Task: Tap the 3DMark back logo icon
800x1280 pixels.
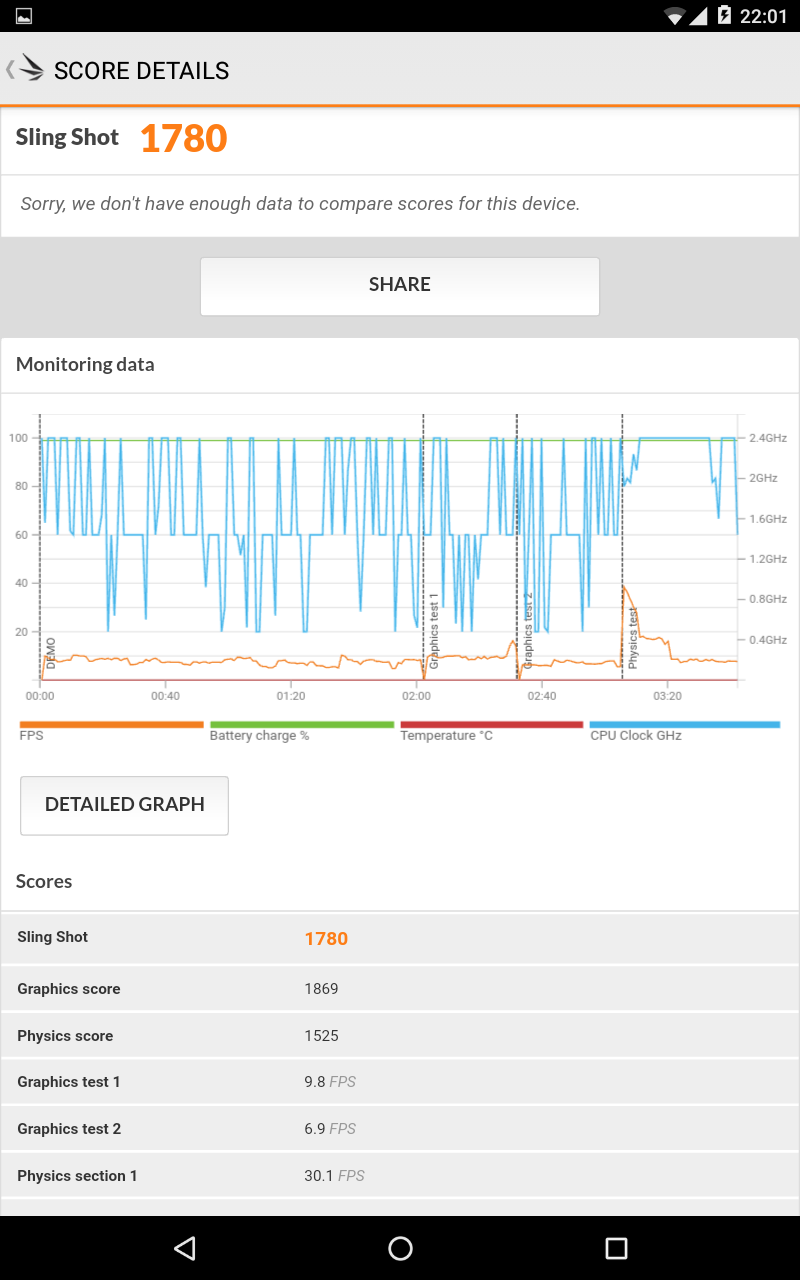Action: click(25, 69)
